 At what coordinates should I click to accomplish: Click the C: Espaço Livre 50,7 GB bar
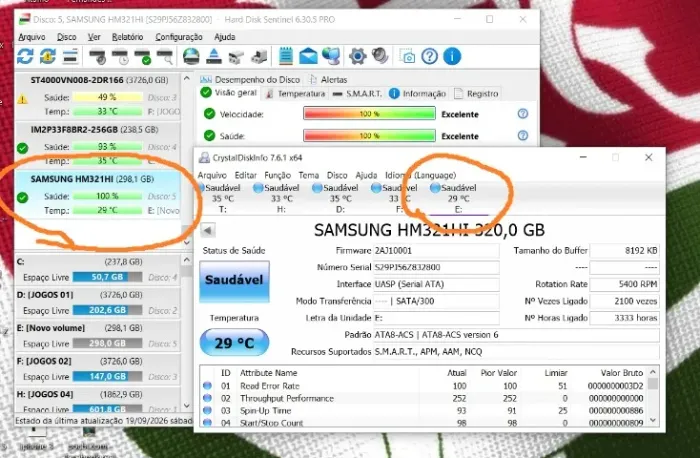pyautogui.click(x=107, y=277)
